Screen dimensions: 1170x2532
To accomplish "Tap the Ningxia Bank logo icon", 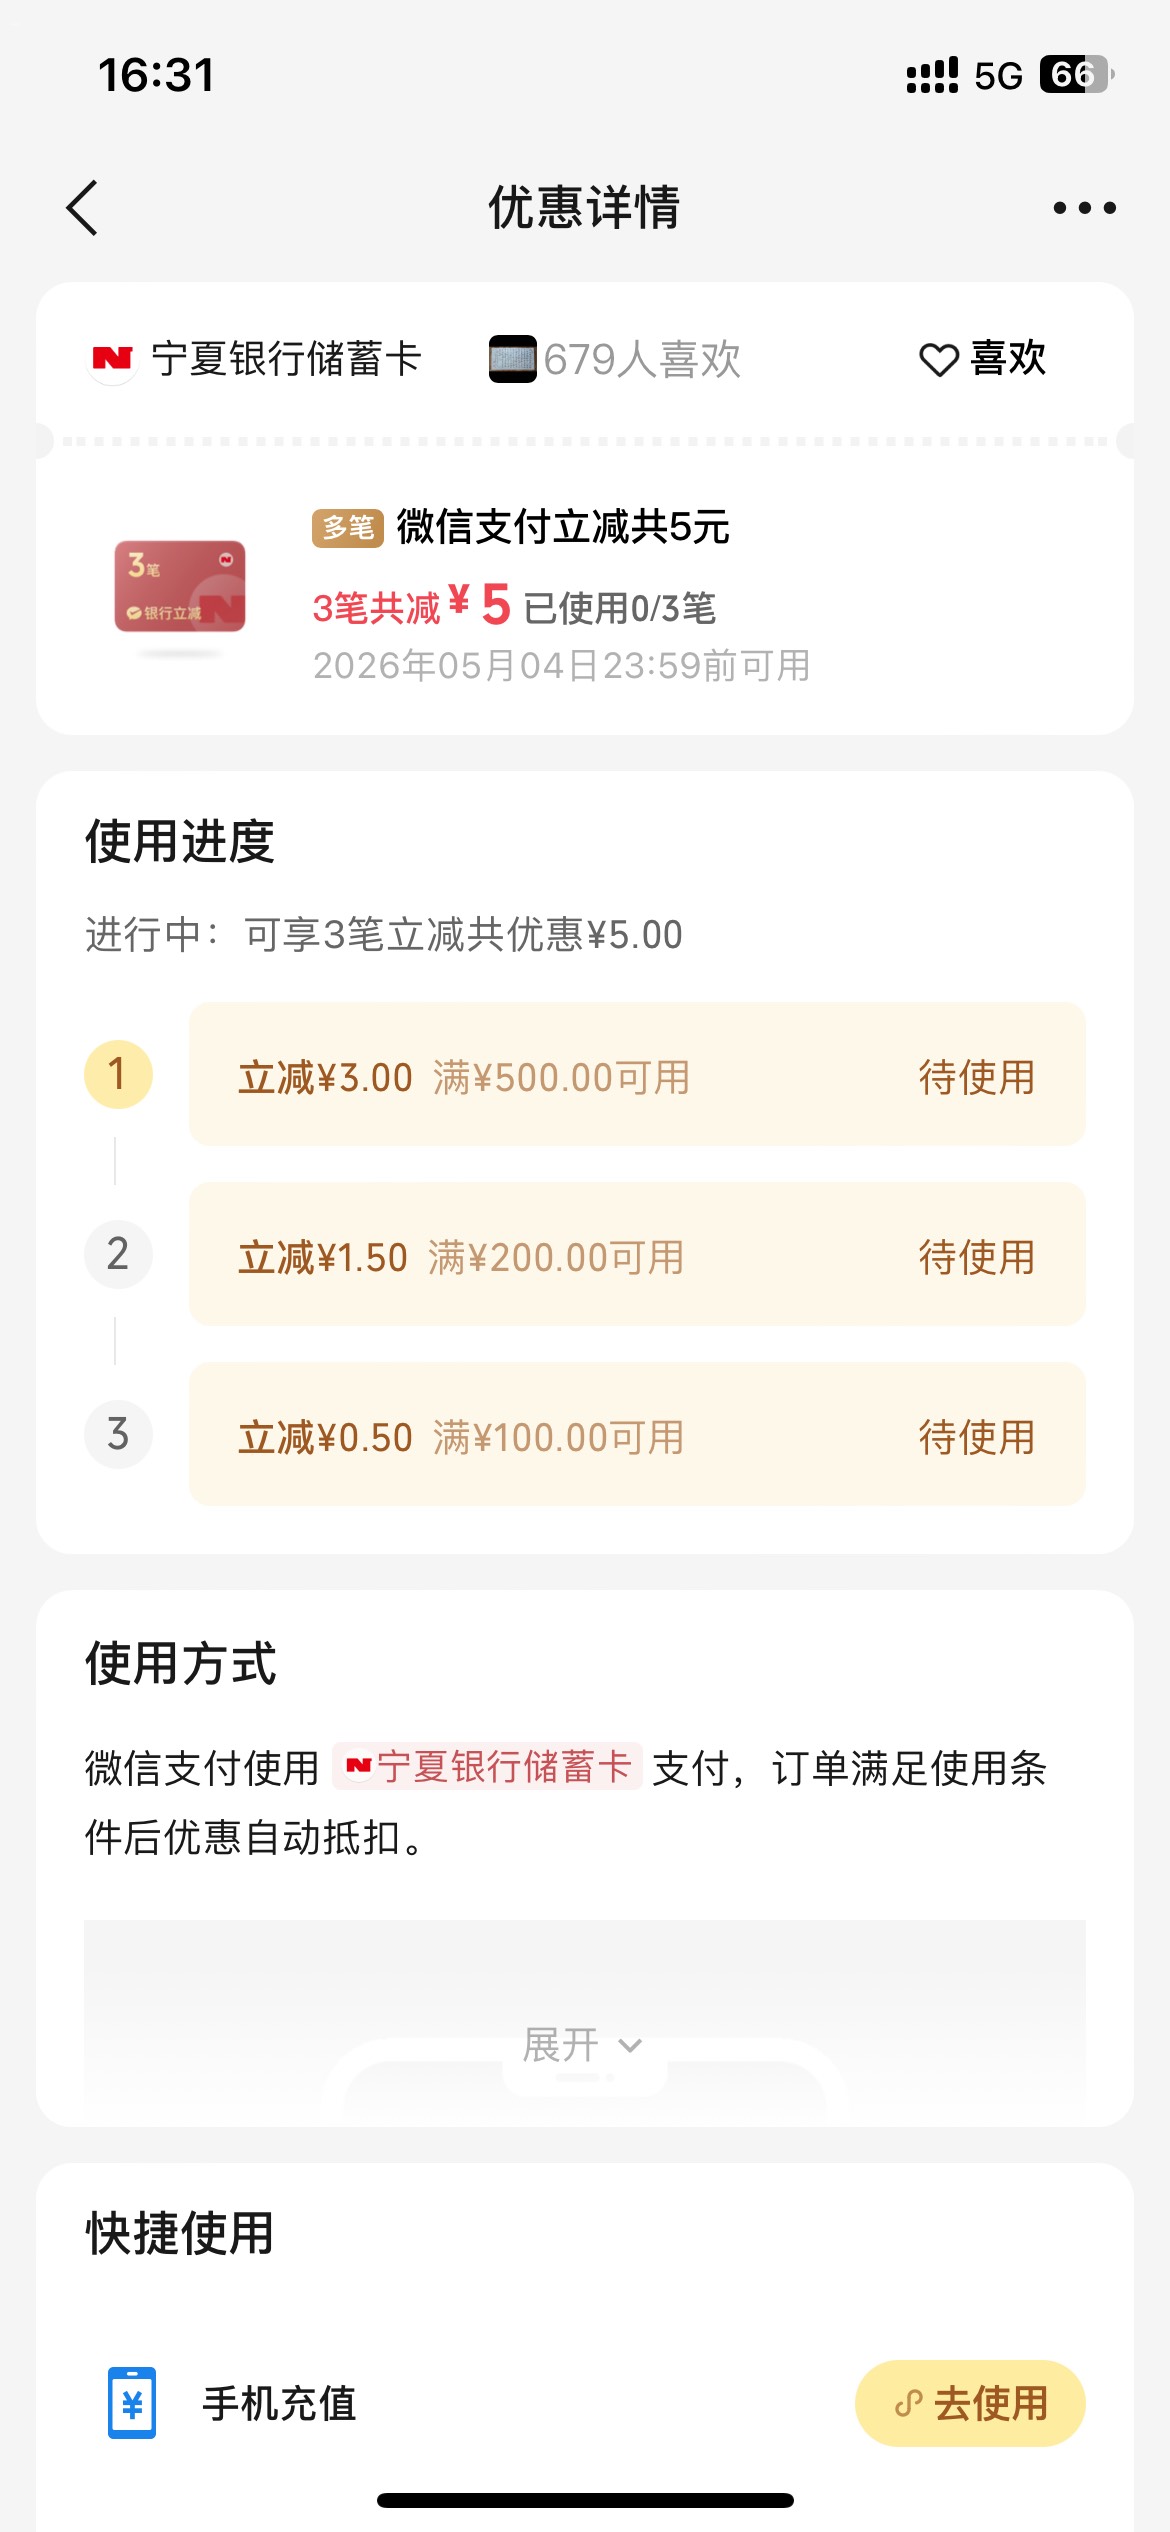I will (x=112, y=359).
